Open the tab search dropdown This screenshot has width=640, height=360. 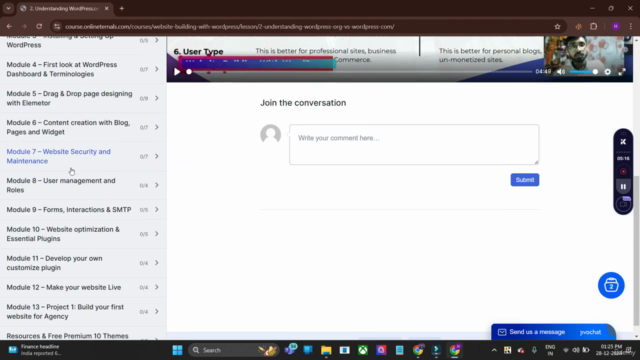click(x=8, y=8)
